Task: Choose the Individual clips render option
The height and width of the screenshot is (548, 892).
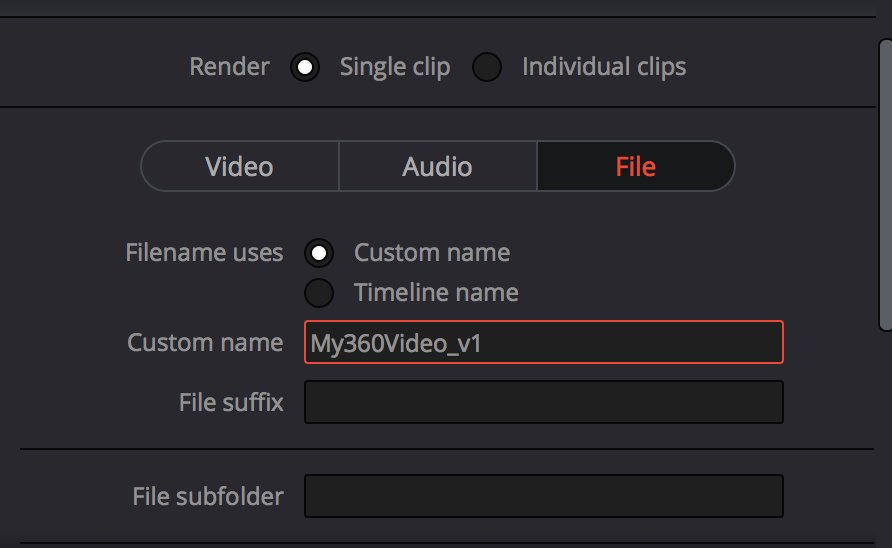Action: (487, 67)
